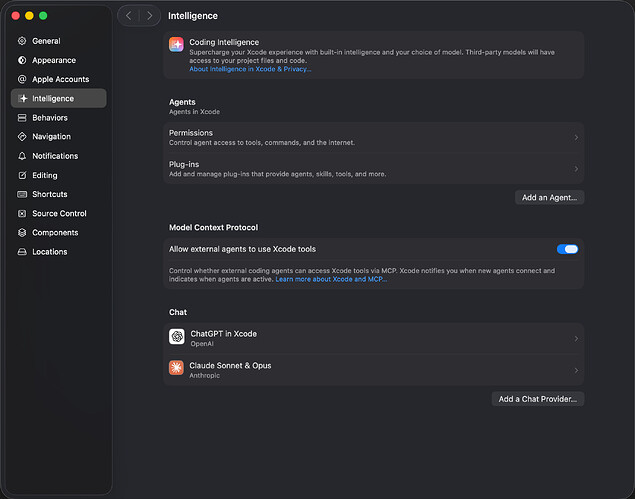635x499 pixels.
Task: Click the Behaviors icon in sidebar
Action: point(22,117)
